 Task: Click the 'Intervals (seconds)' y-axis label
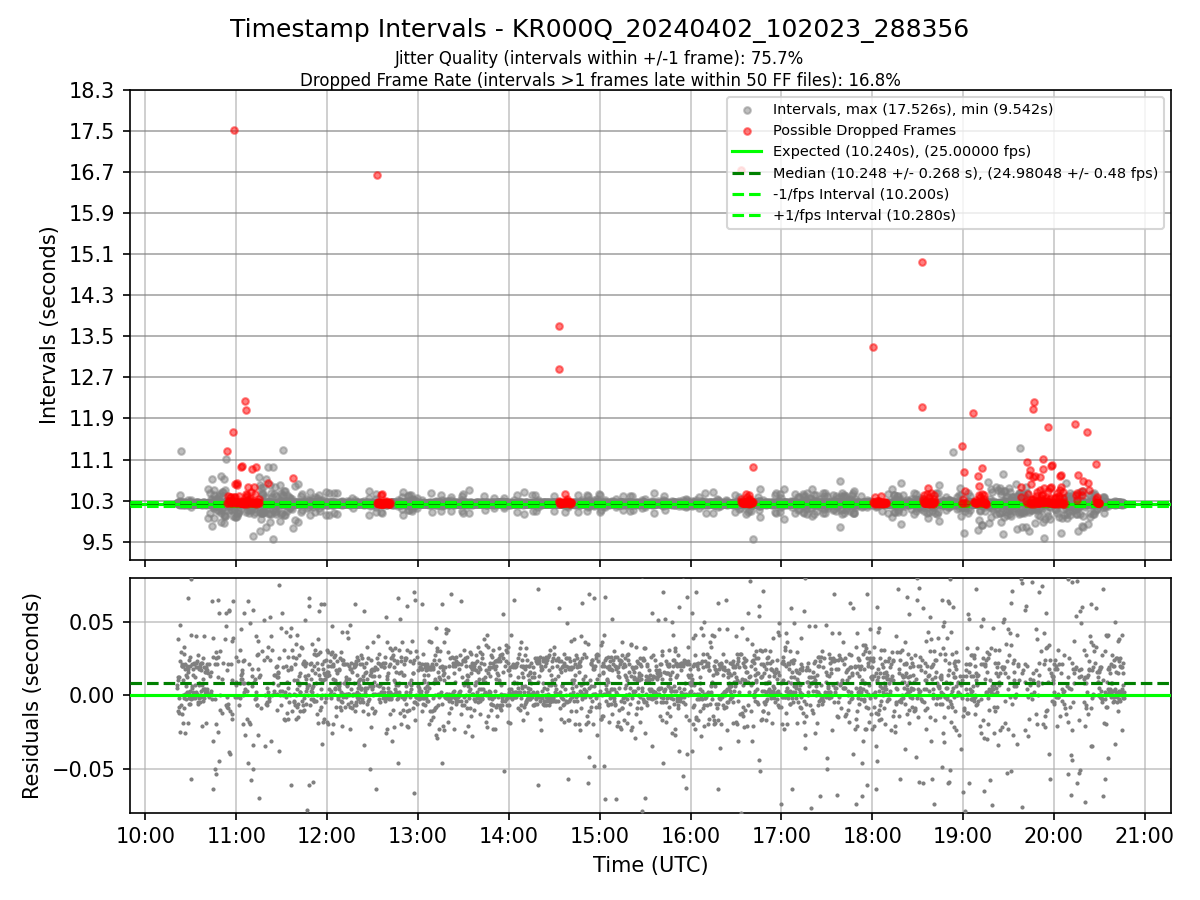tap(48, 325)
